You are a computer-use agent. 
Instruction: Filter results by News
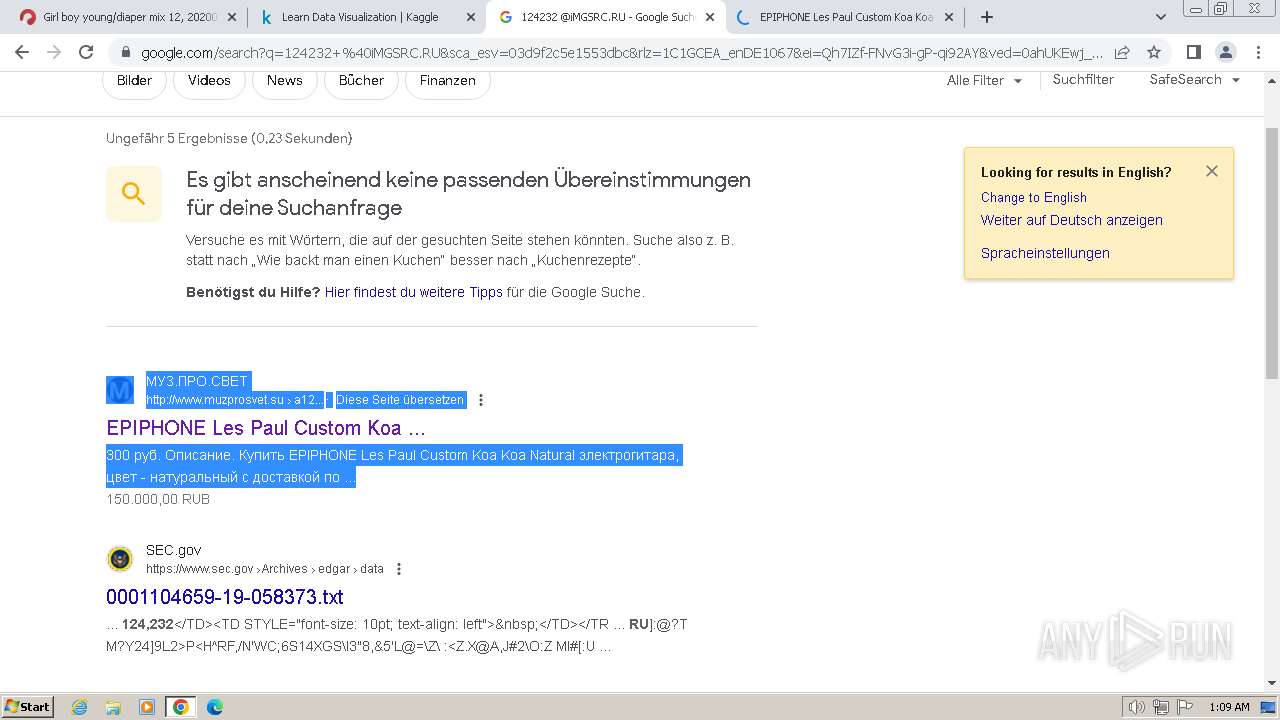click(x=284, y=80)
